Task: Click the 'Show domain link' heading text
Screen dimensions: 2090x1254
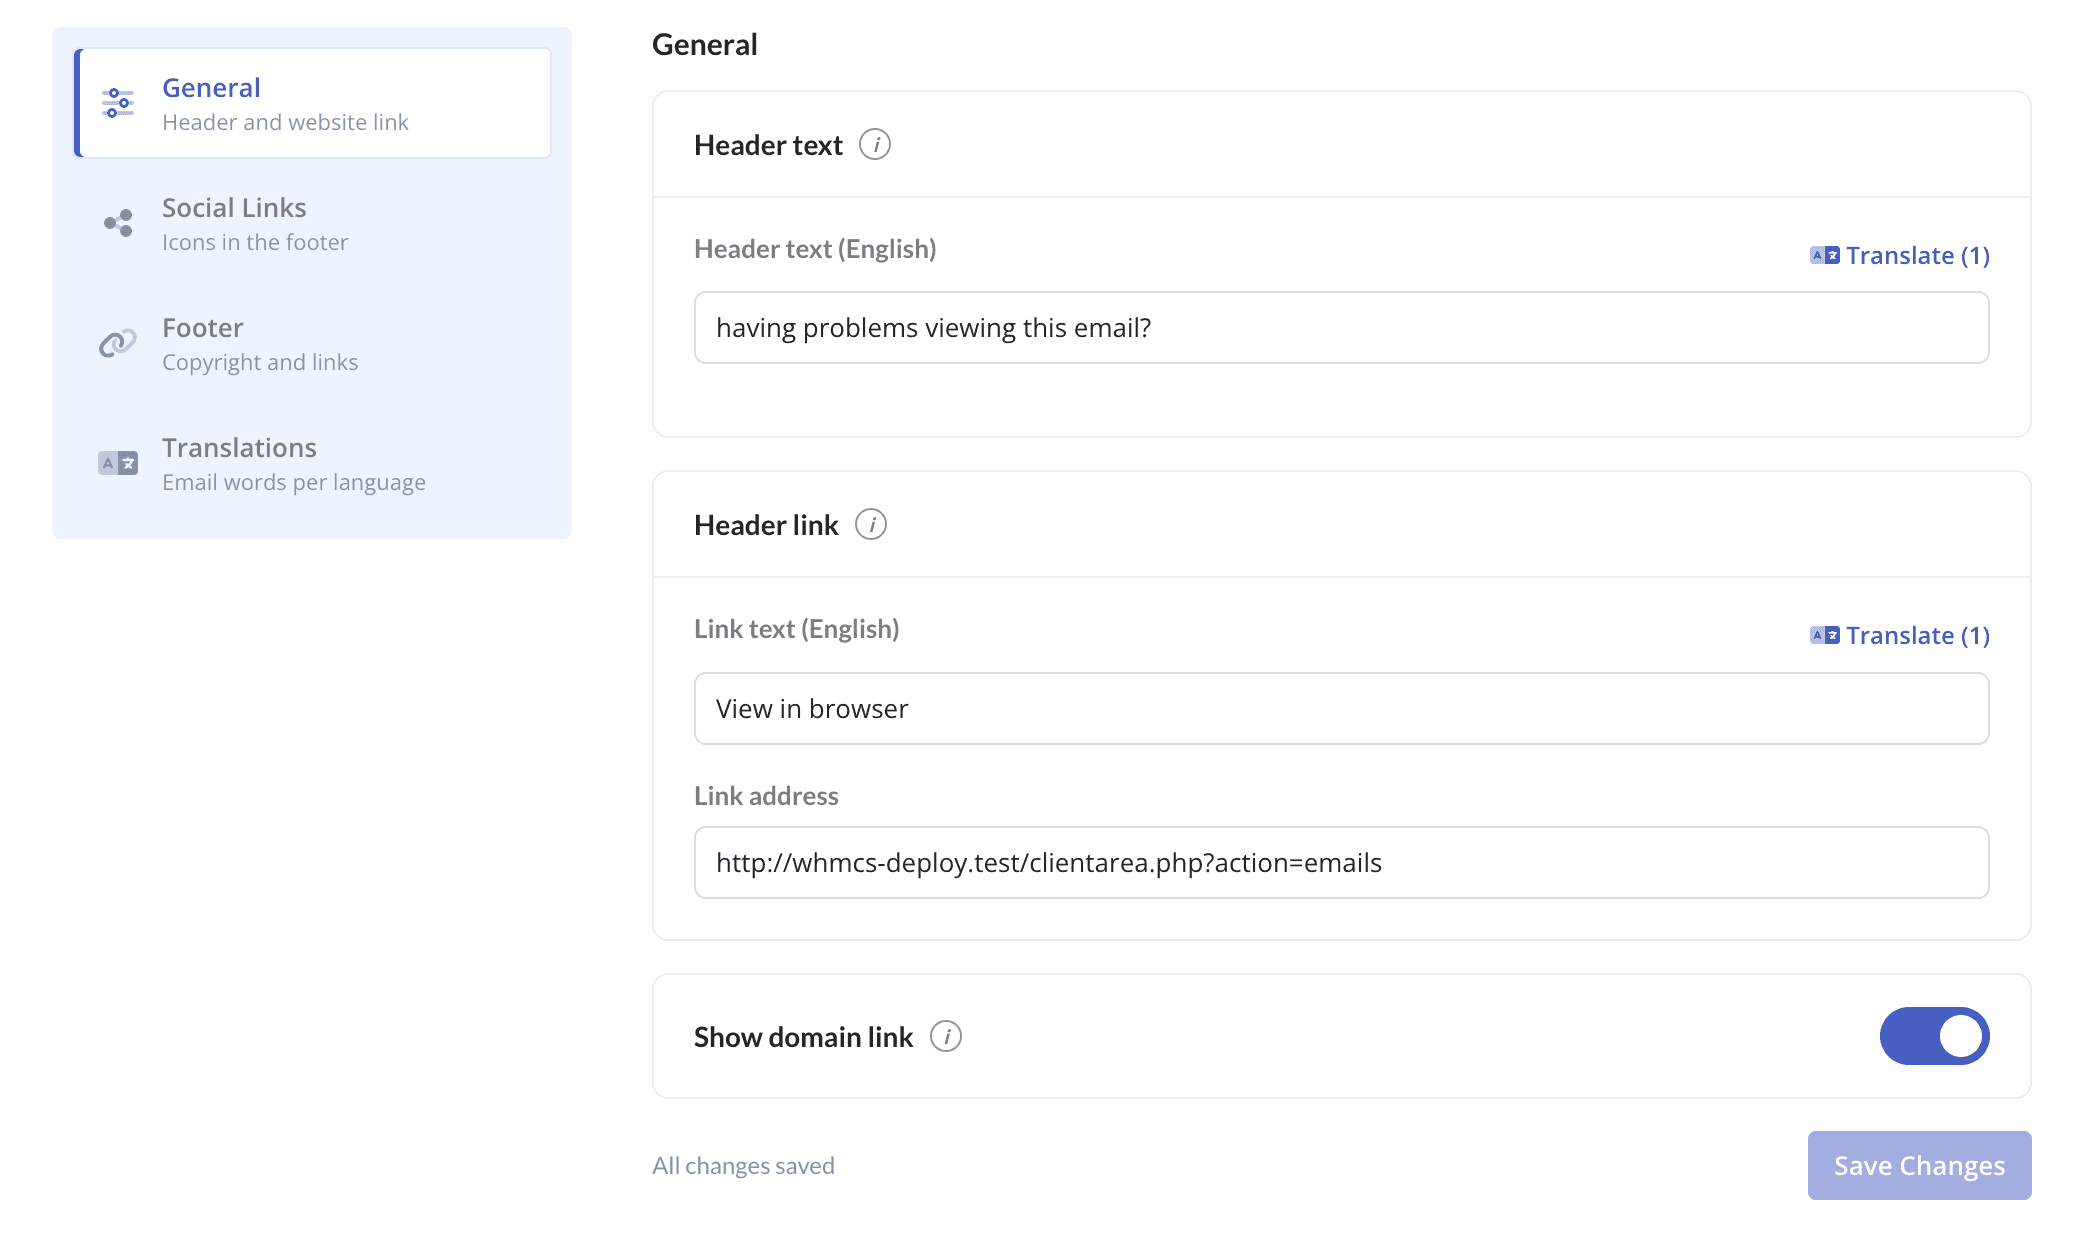Action: point(803,1037)
